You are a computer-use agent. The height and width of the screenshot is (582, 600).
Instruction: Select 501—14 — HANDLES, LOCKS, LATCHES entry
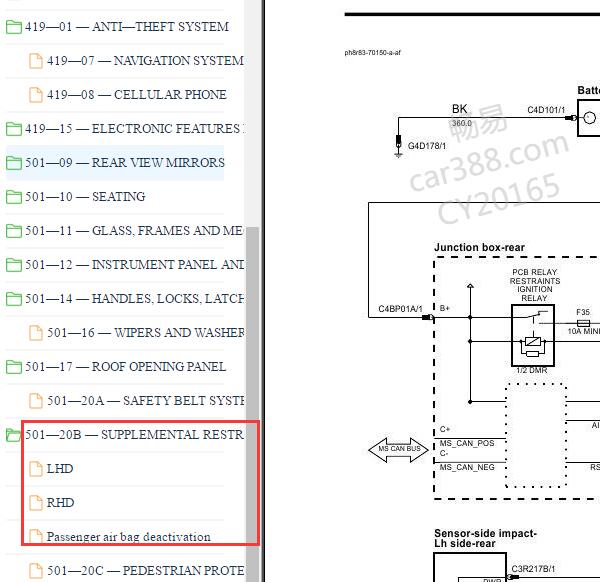click(x=134, y=299)
